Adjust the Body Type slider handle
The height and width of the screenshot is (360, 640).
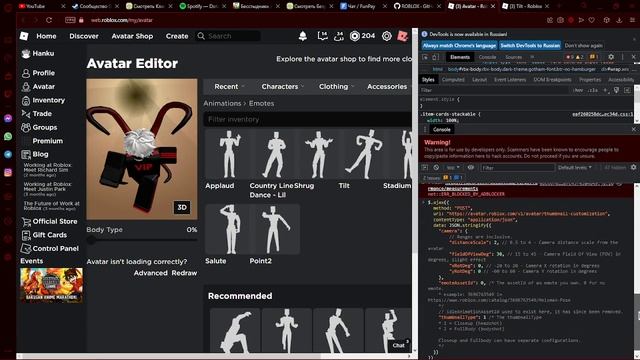91,240
